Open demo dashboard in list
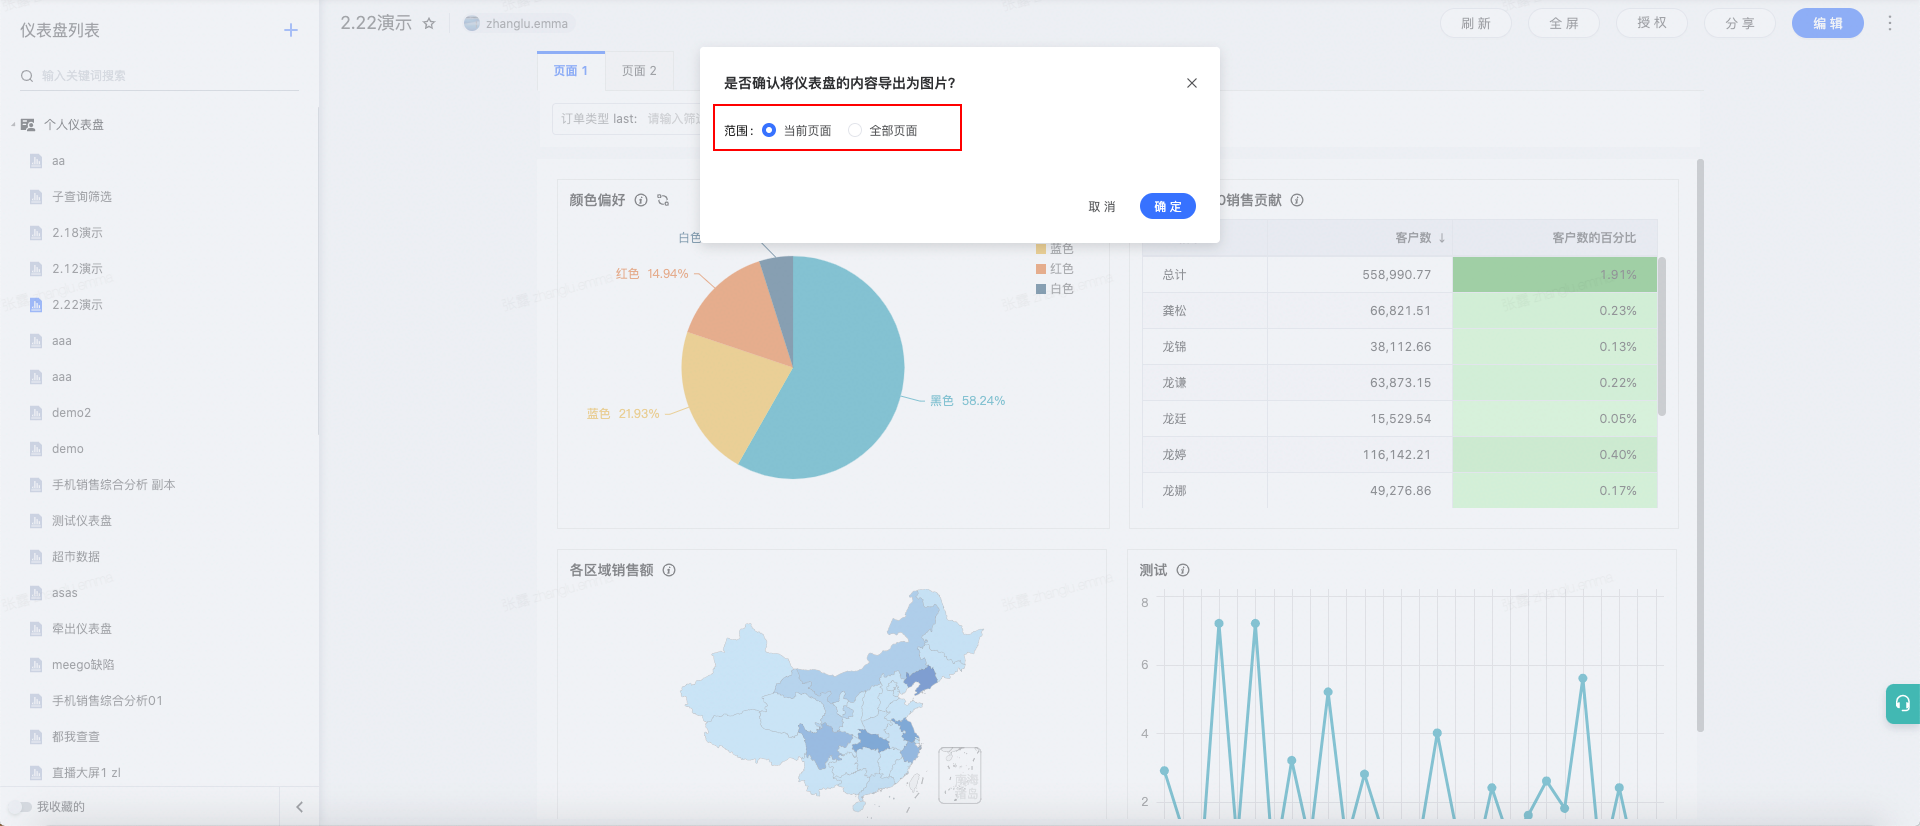Image resolution: width=1920 pixels, height=826 pixels. [68, 449]
